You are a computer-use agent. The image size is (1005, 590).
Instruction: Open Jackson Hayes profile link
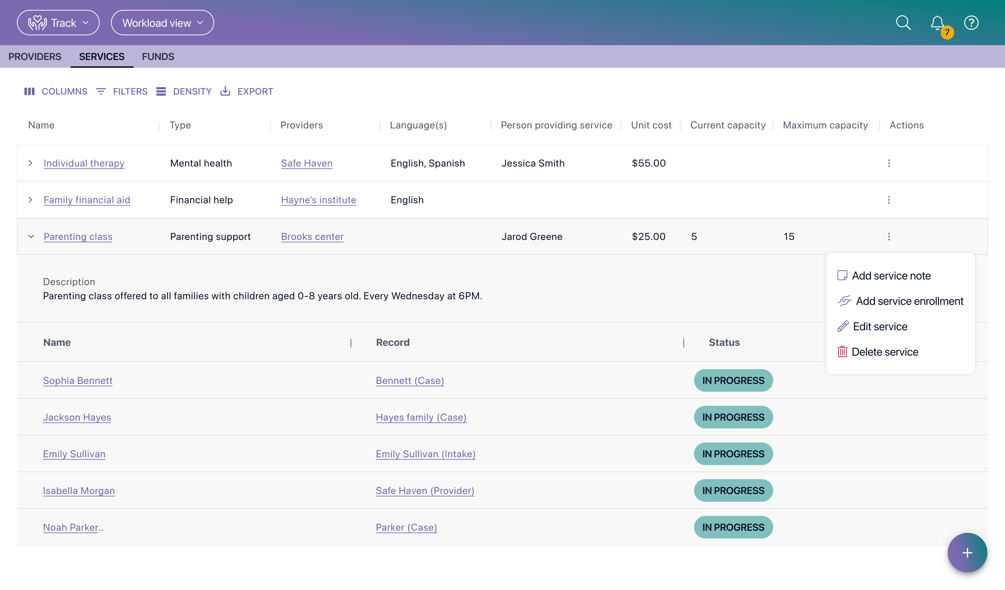click(x=77, y=417)
